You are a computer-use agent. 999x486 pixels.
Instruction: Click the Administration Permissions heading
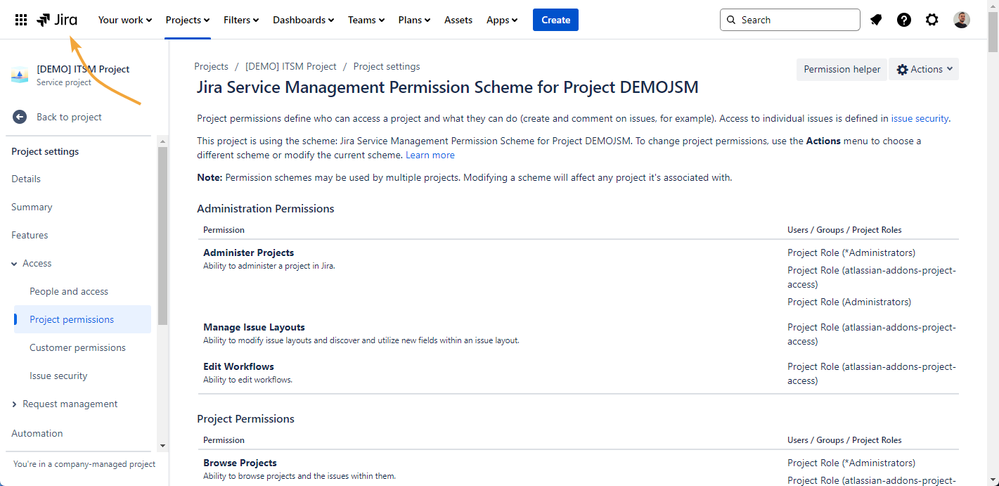pyautogui.click(x=266, y=208)
